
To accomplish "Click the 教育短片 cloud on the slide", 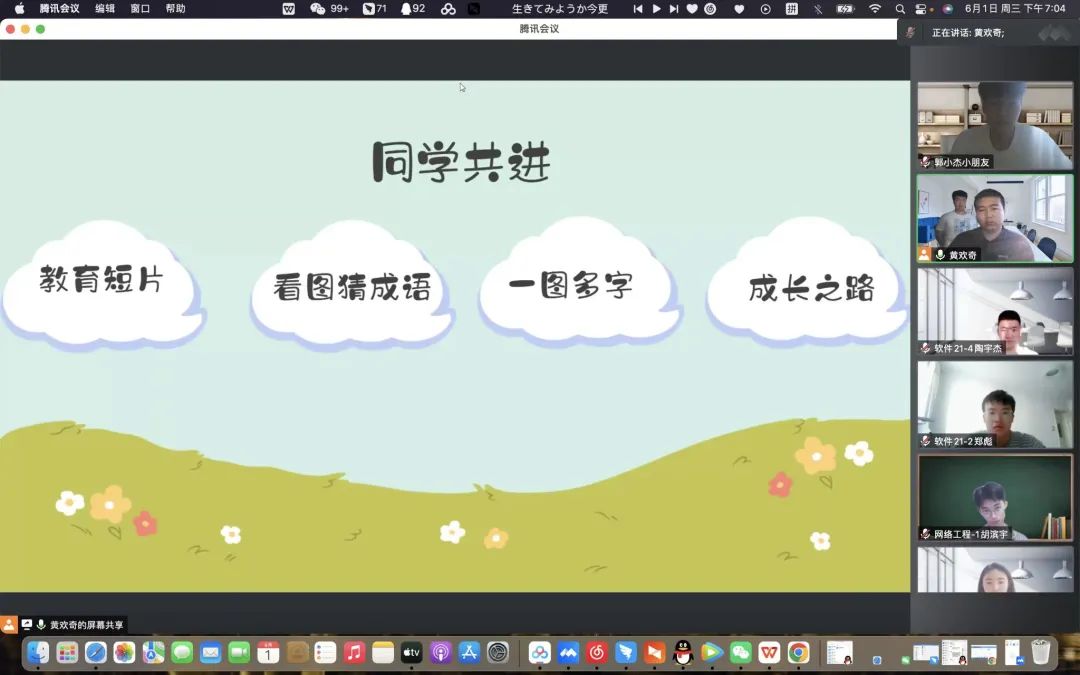I will [x=101, y=280].
